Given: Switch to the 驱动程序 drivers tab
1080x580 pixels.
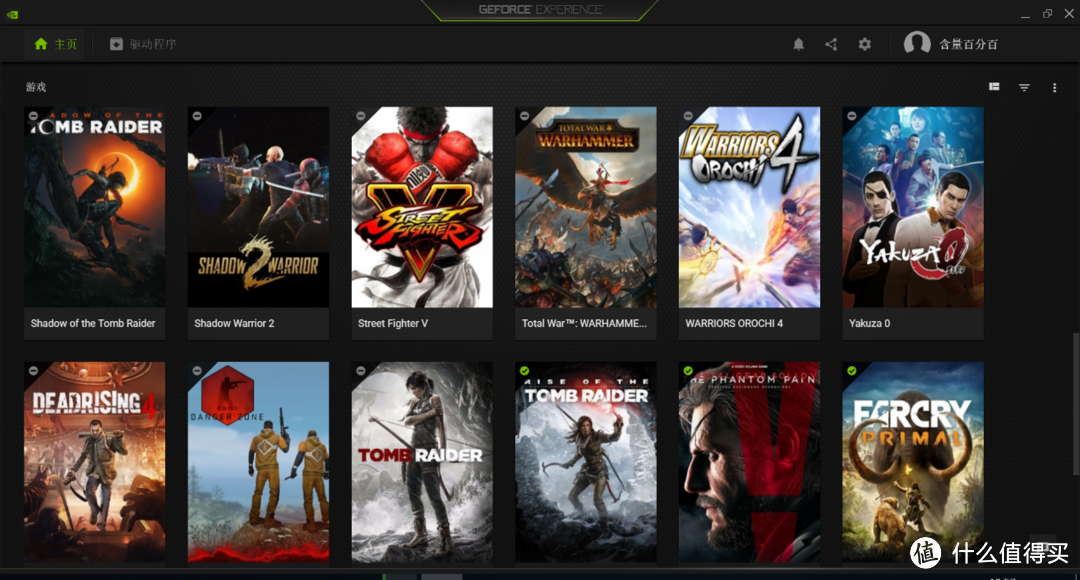Looking at the screenshot, I should click(143, 44).
